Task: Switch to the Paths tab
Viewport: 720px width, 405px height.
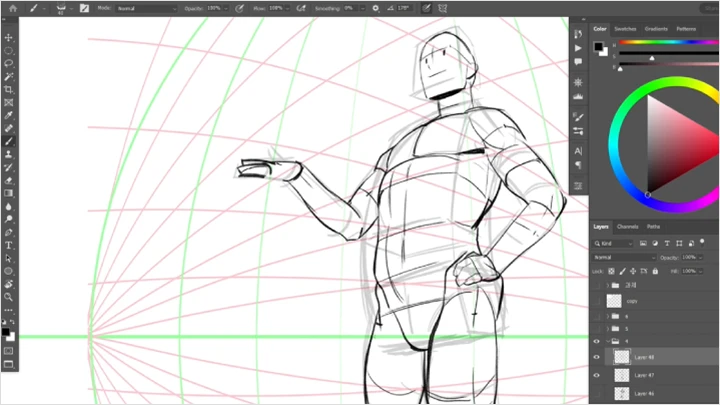Action: 653,227
